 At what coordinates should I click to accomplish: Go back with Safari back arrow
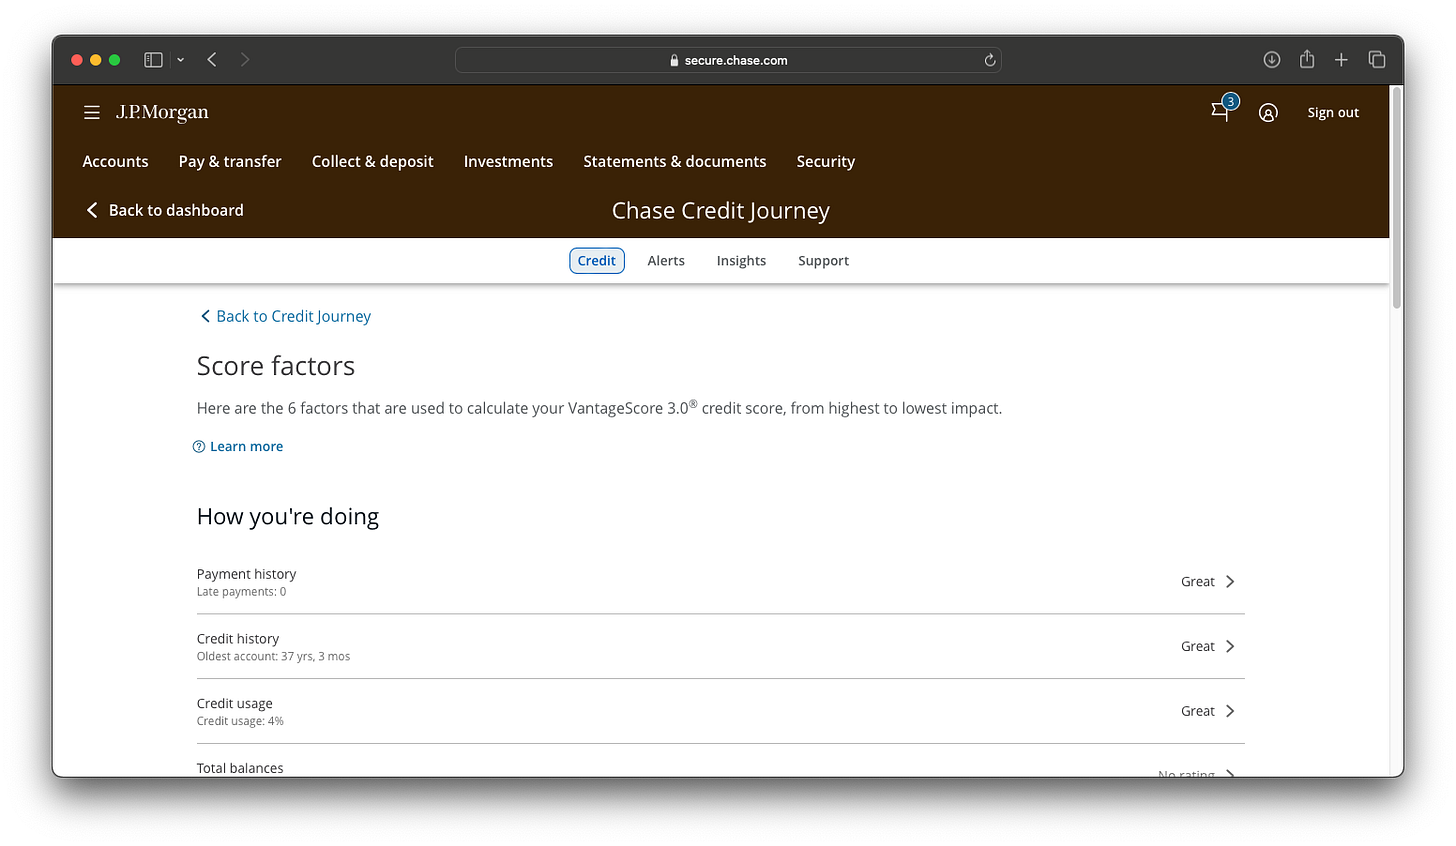coord(212,60)
